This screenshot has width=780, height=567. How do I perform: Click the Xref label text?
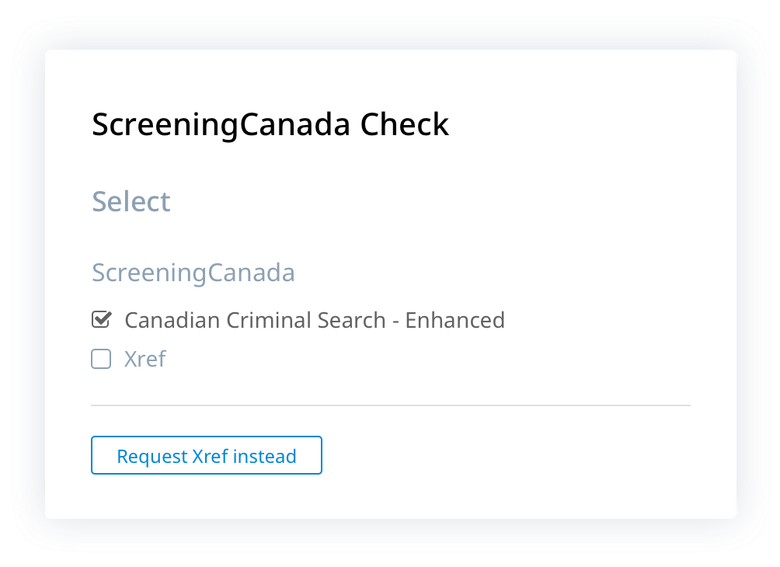145,359
